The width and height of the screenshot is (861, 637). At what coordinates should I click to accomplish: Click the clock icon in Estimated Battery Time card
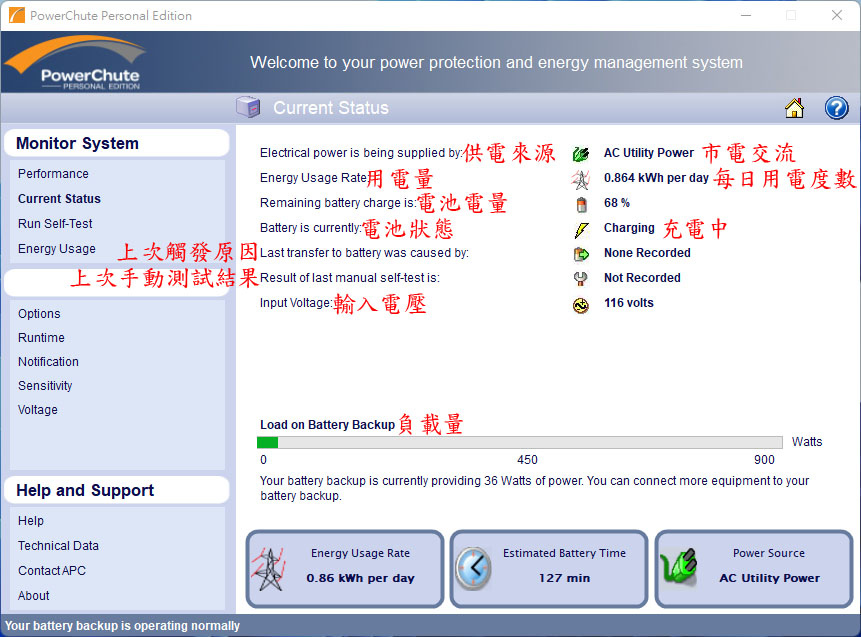tap(473, 568)
